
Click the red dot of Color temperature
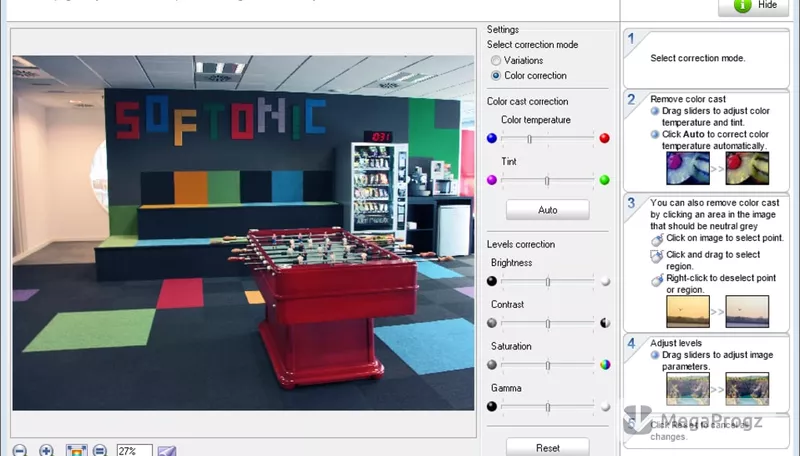[605, 138]
